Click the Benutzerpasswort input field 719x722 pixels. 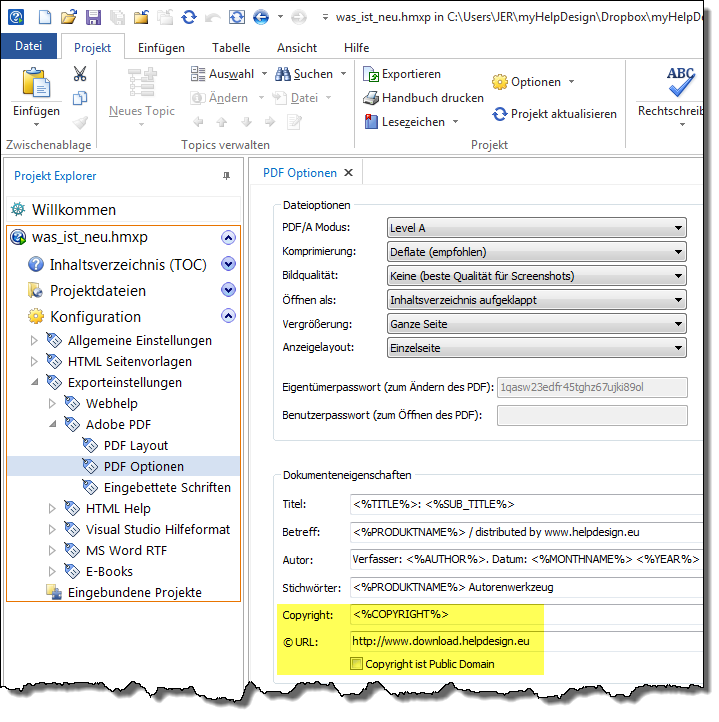coord(591,416)
